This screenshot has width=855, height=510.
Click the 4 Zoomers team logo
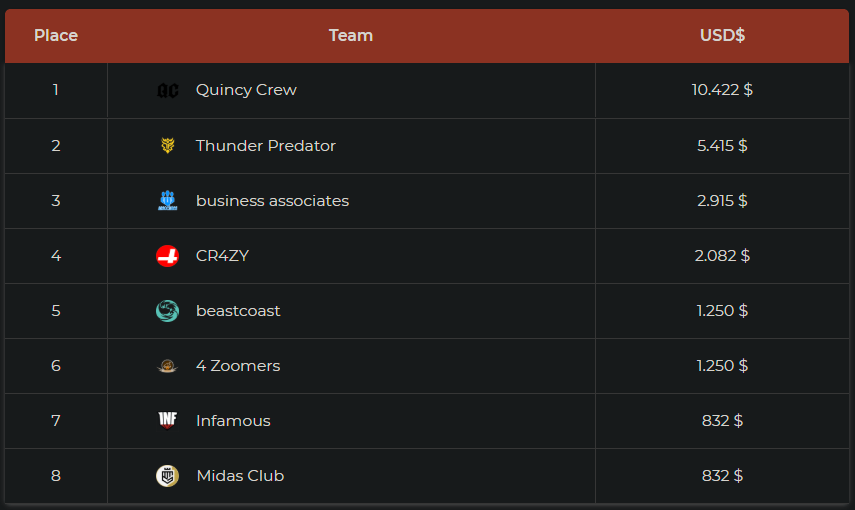coord(168,366)
